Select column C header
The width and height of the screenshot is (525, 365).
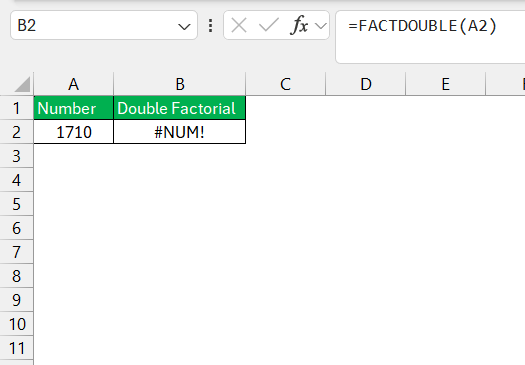click(286, 84)
